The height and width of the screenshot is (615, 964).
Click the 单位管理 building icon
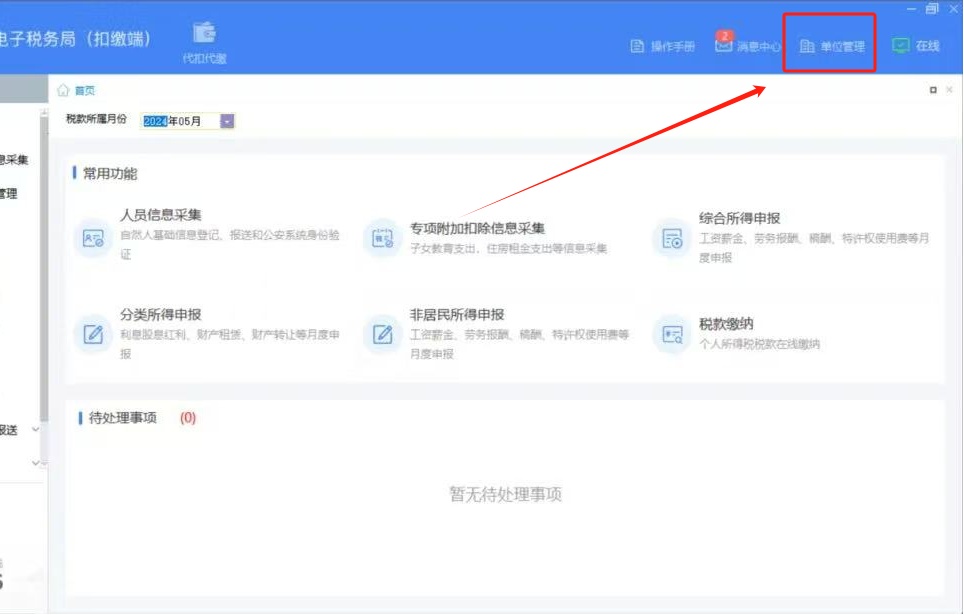tap(807, 46)
